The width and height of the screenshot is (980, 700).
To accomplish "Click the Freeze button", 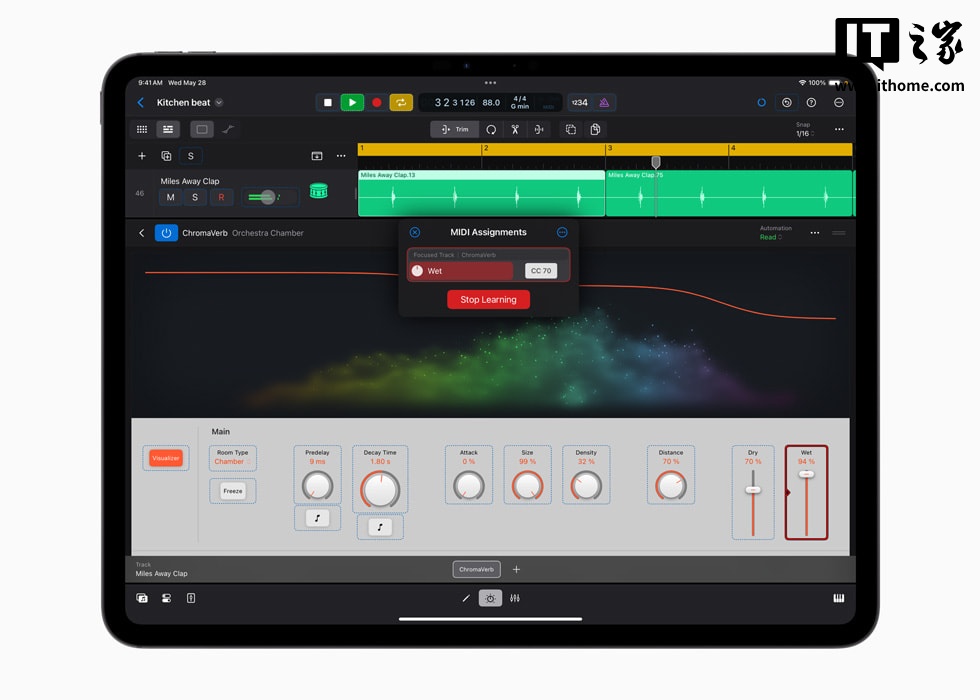I will pyautogui.click(x=232, y=491).
